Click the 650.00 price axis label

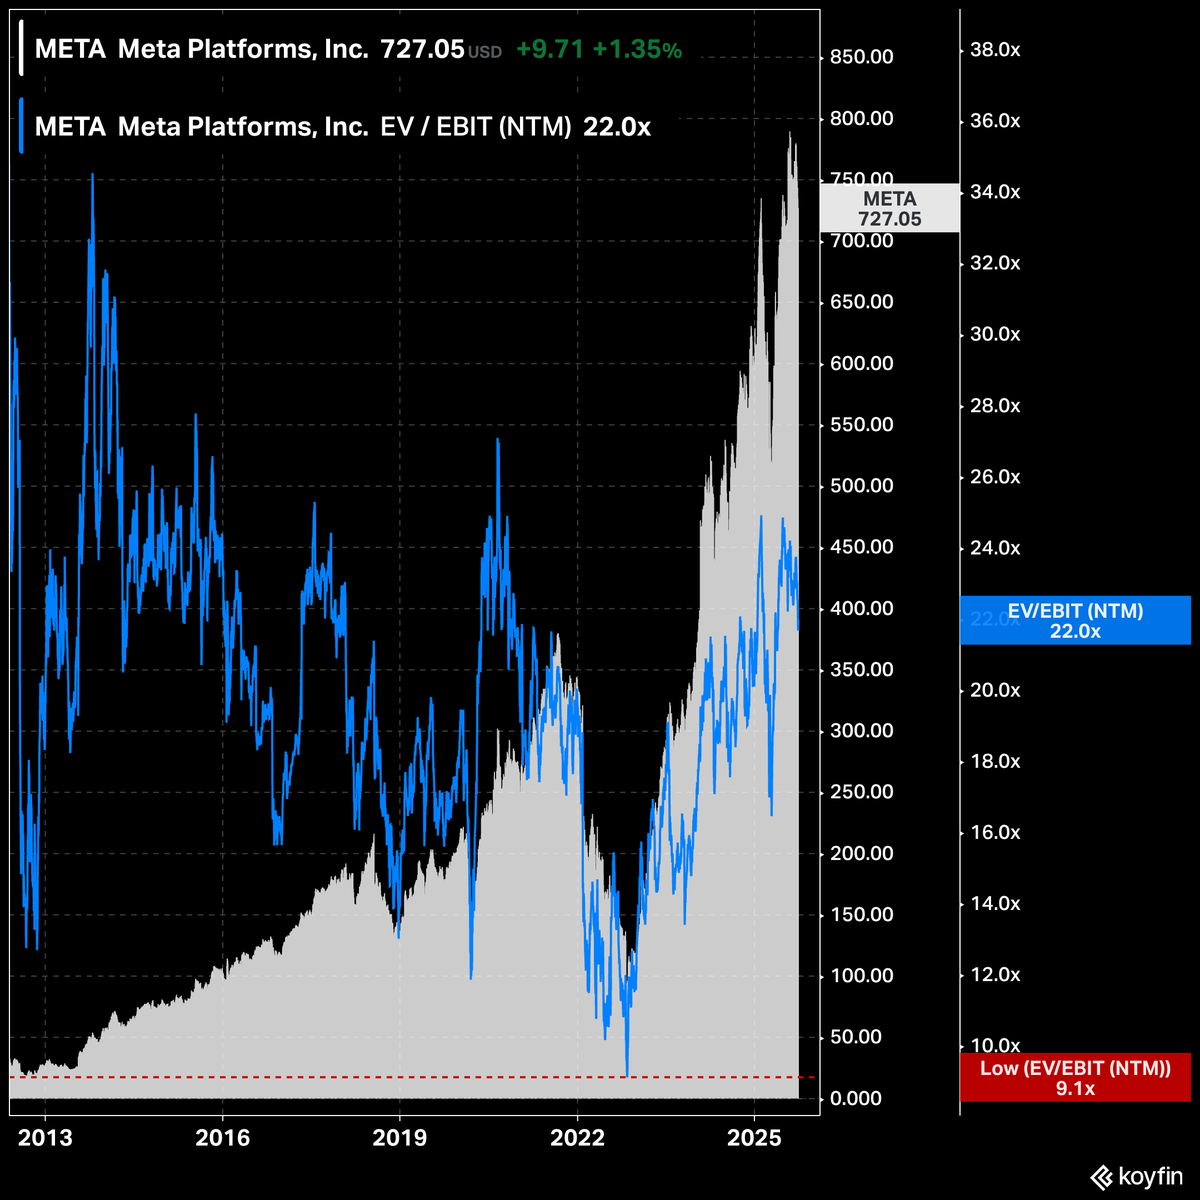pos(862,302)
